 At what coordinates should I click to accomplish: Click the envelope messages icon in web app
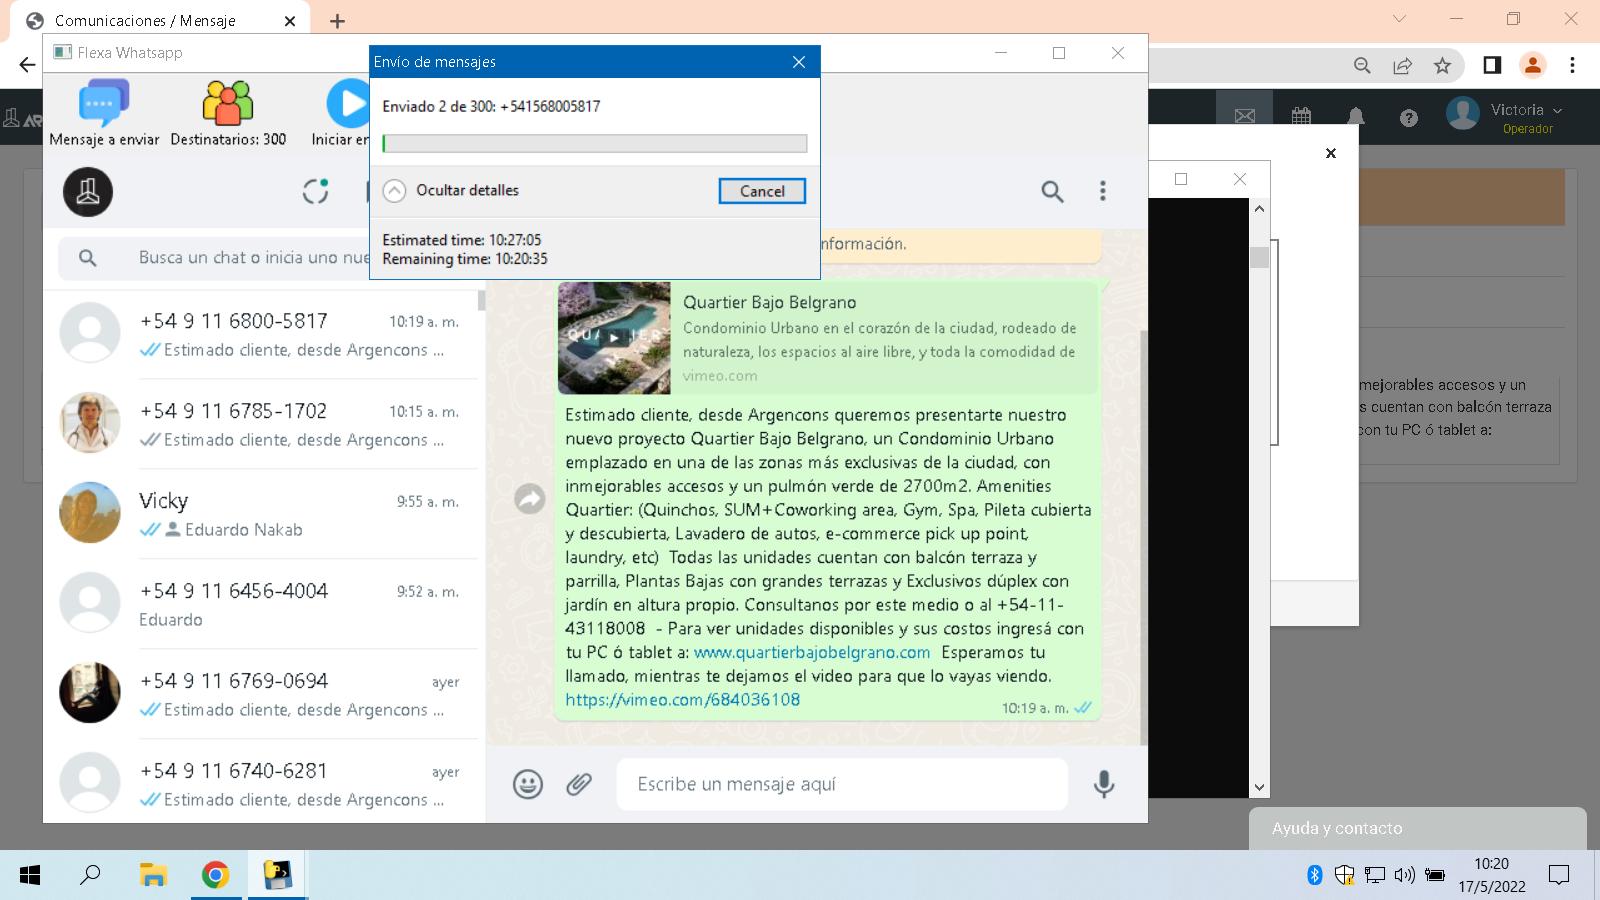[x=1245, y=117]
